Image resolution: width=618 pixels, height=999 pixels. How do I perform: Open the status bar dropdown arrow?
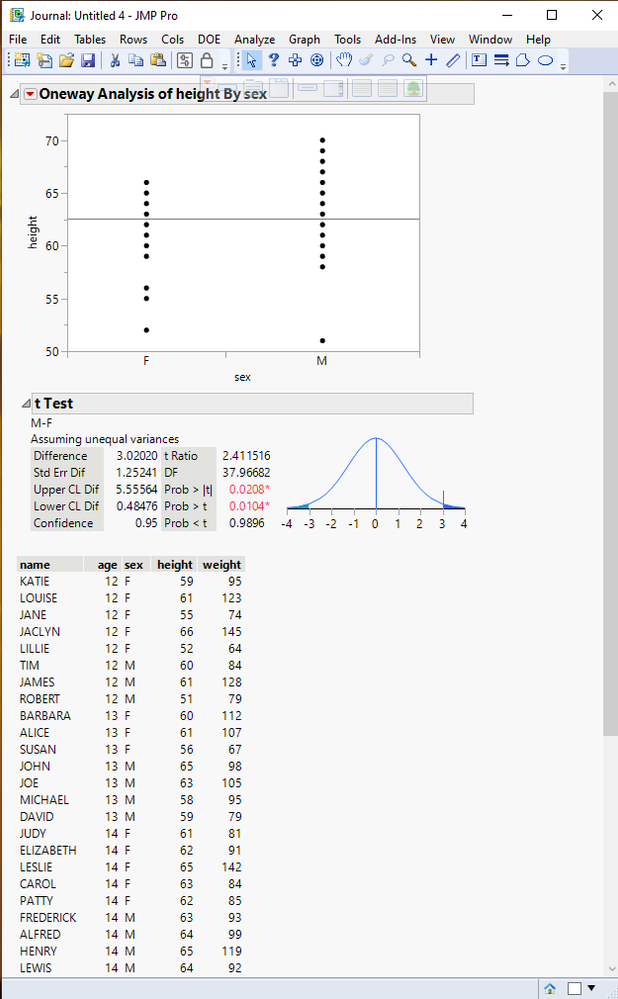592,989
